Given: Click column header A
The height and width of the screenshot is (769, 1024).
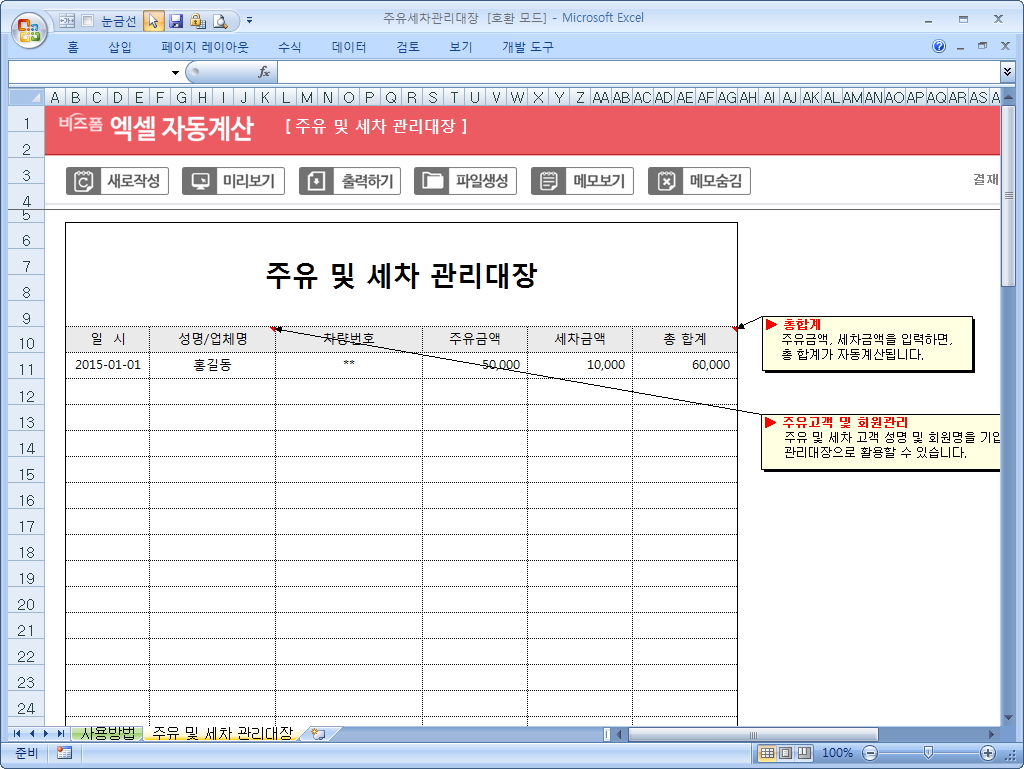Looking at the screenshot, I should pos(55,97).
